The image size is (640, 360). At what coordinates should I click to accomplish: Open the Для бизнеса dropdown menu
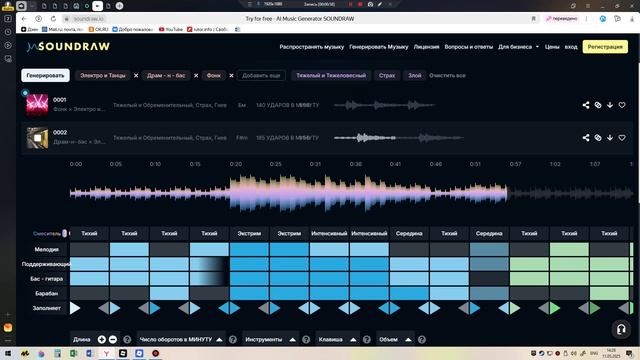[518, 47]
